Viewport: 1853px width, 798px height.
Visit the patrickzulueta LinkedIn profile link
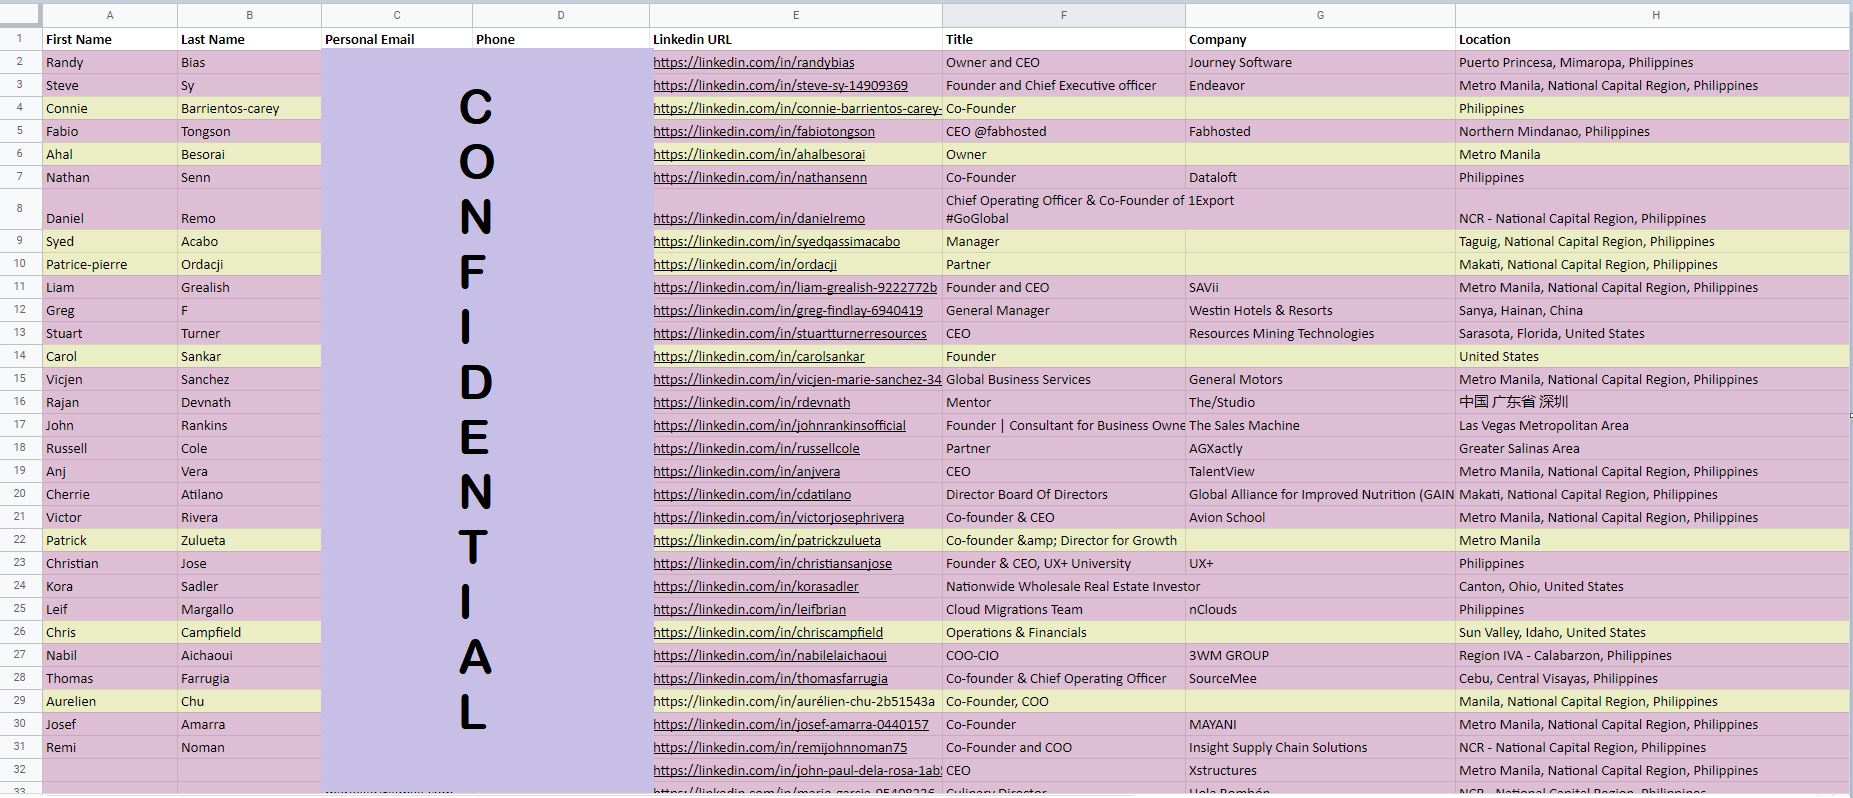pos(767,540)
